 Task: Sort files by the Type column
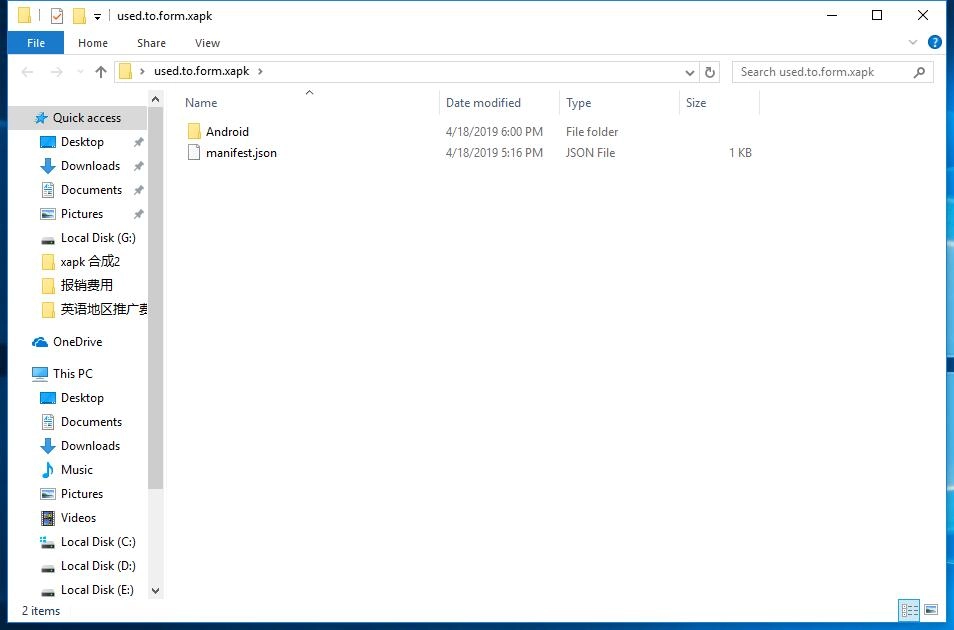click(x=578, y=103)
